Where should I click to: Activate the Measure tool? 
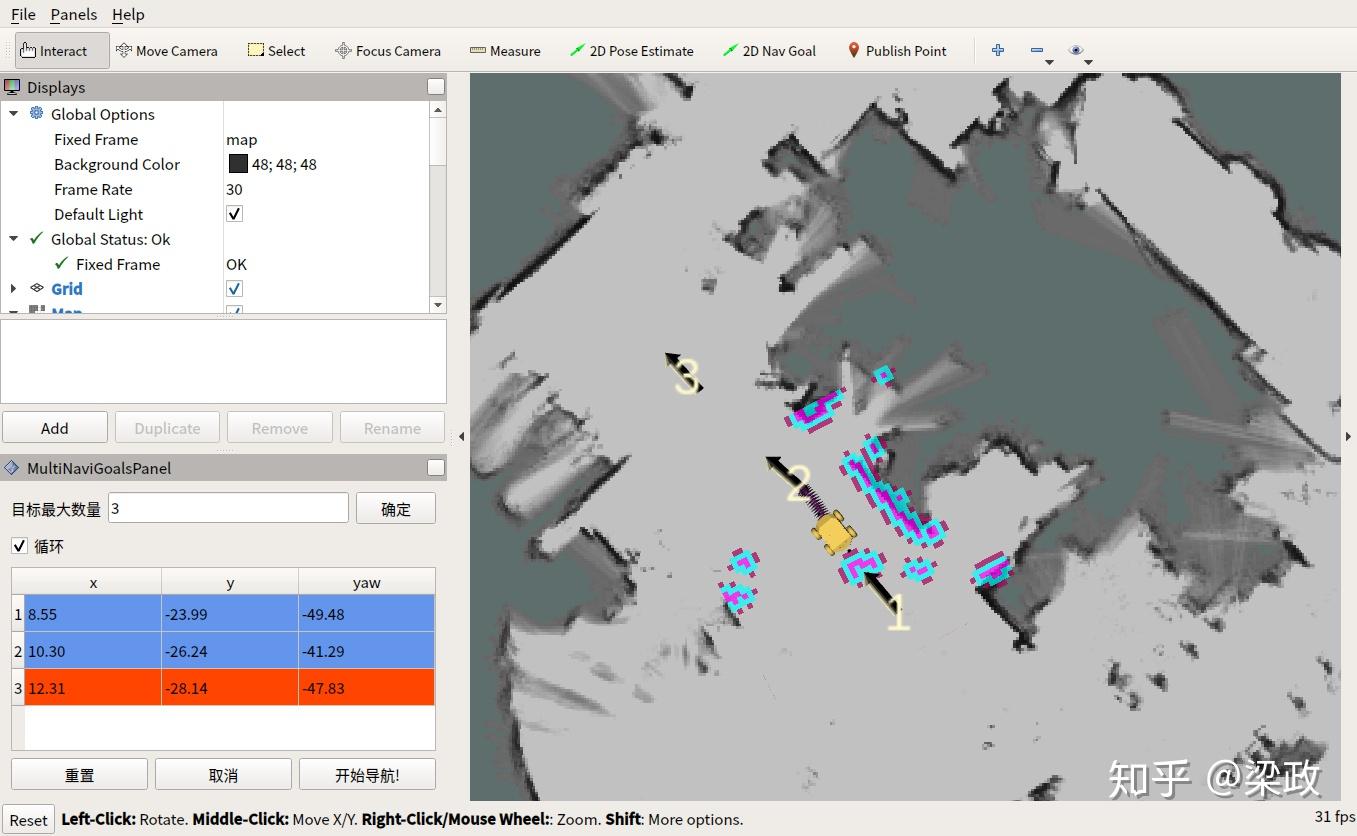[x=505, y=51]
